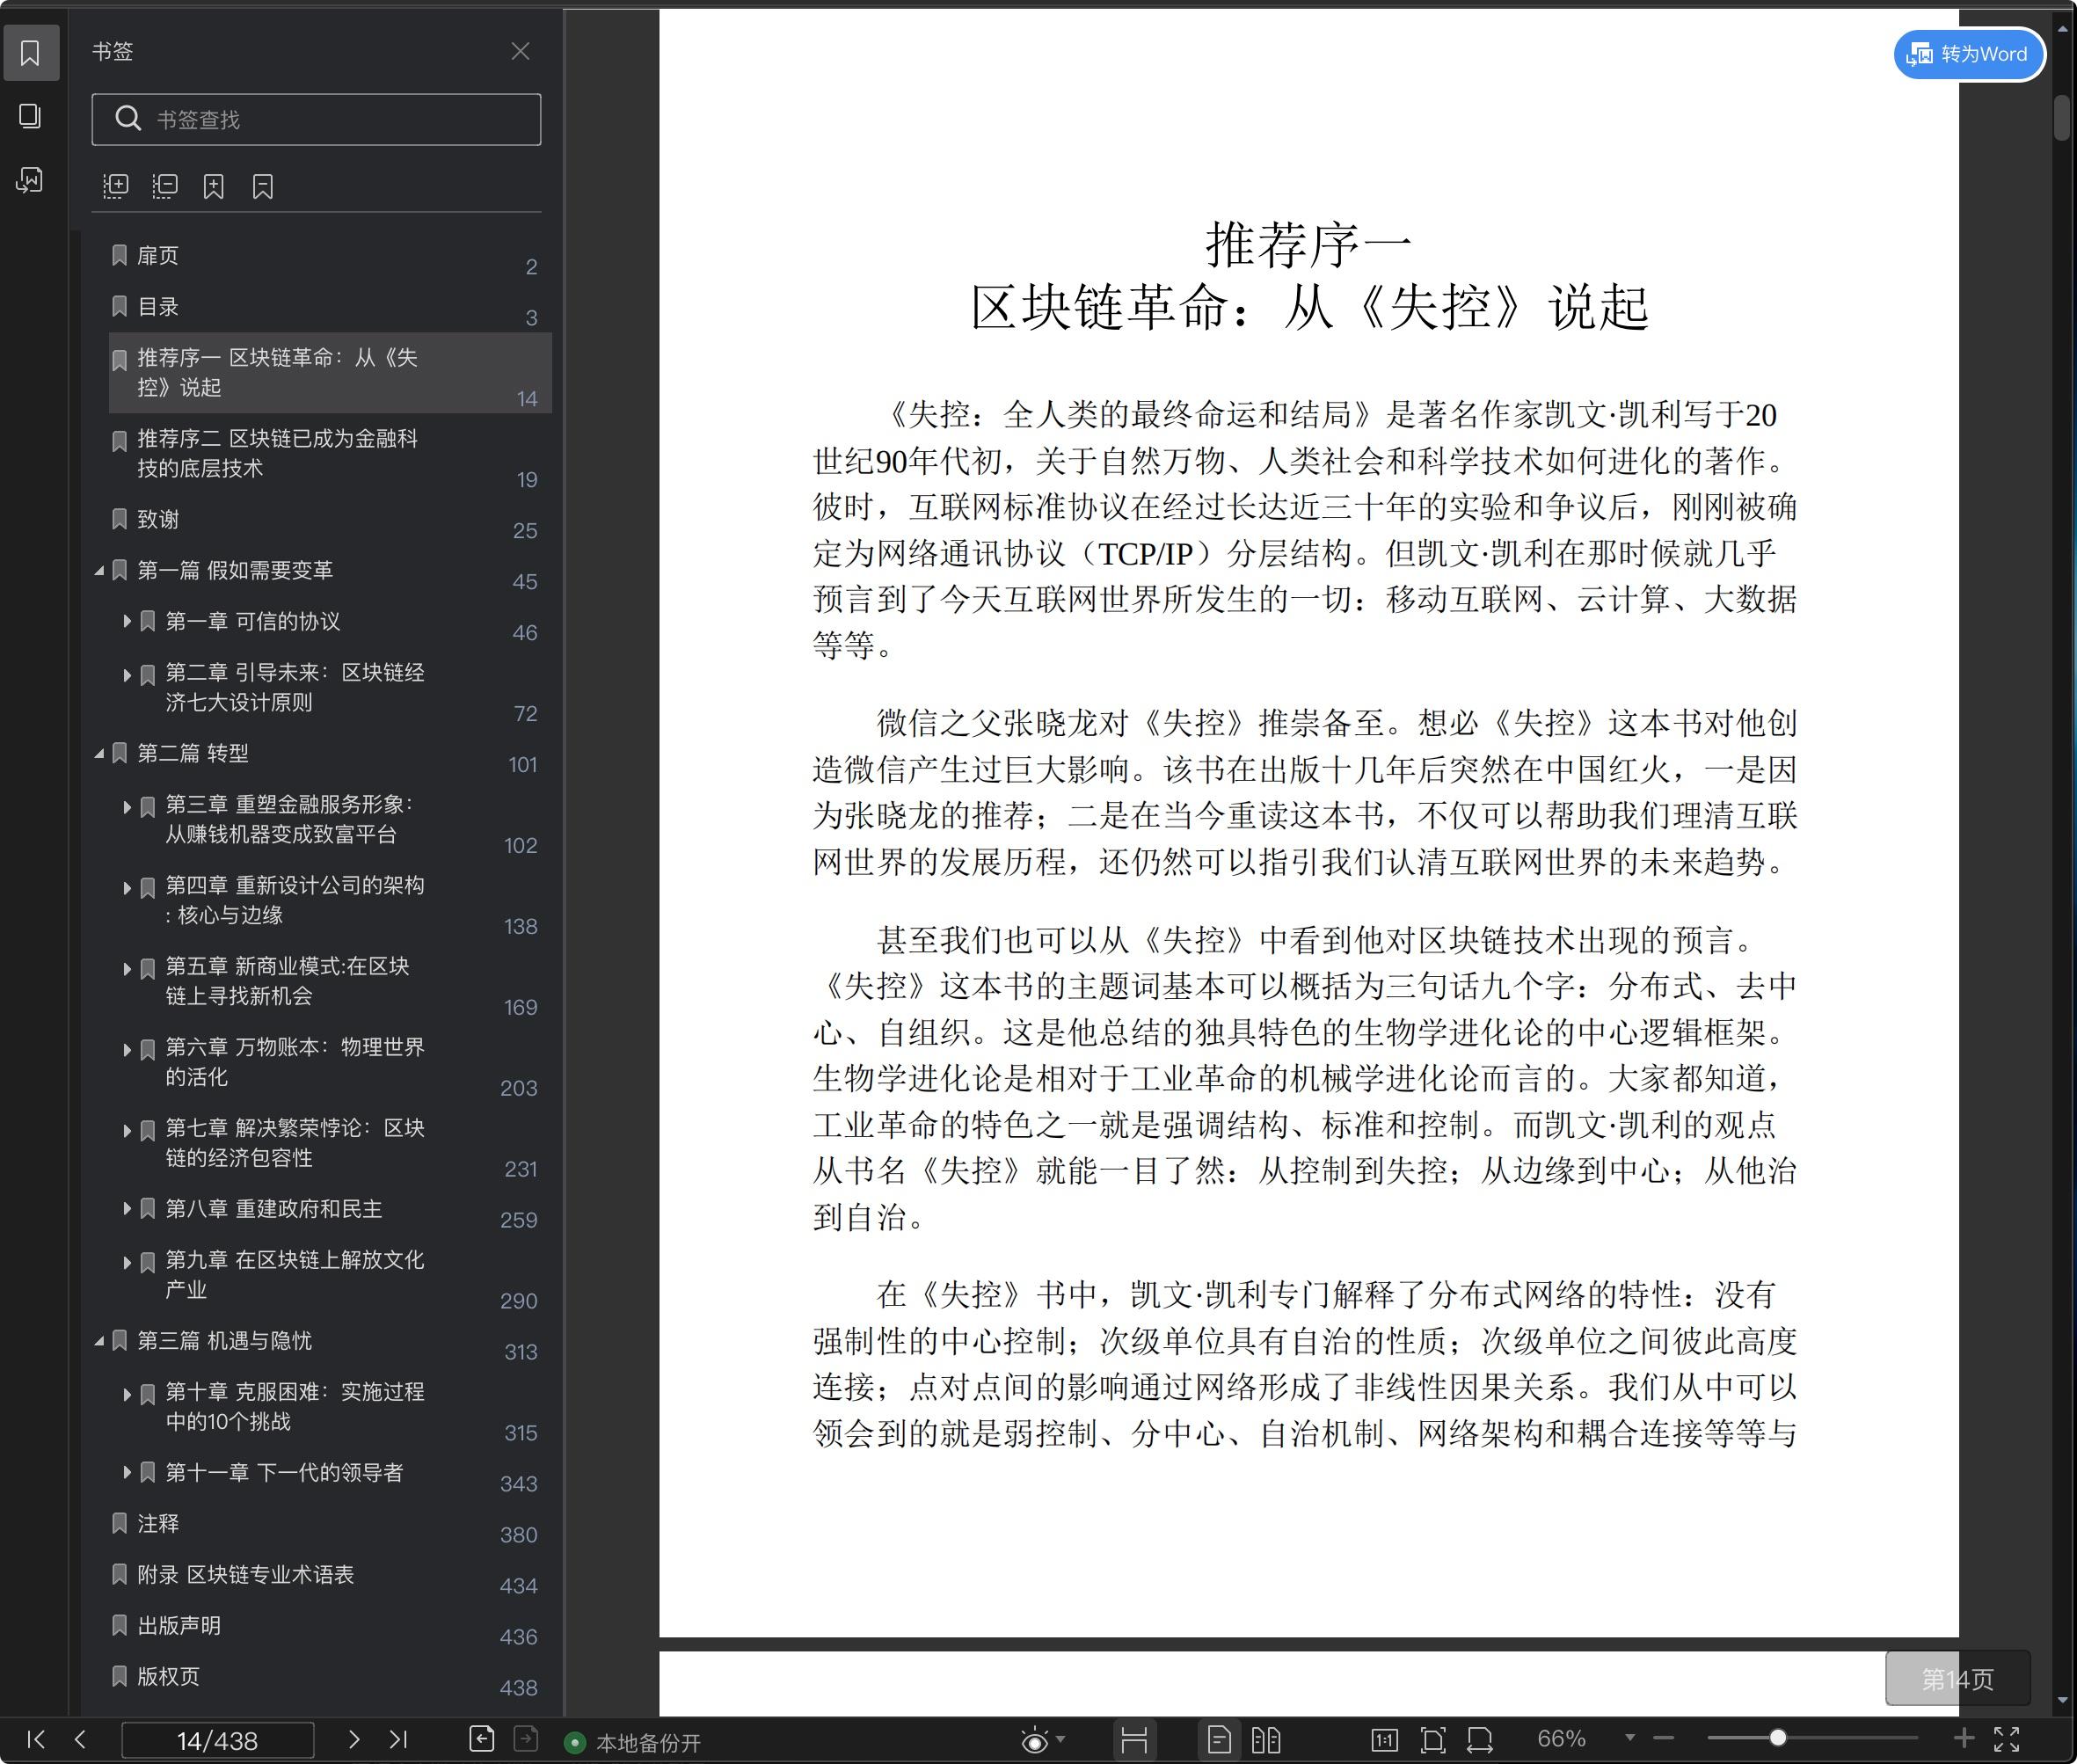Click the 第14页 page indicator
The height and width of the screenshot is (1764, 2077).
pyautogui.click(x=1958, y=1679)
